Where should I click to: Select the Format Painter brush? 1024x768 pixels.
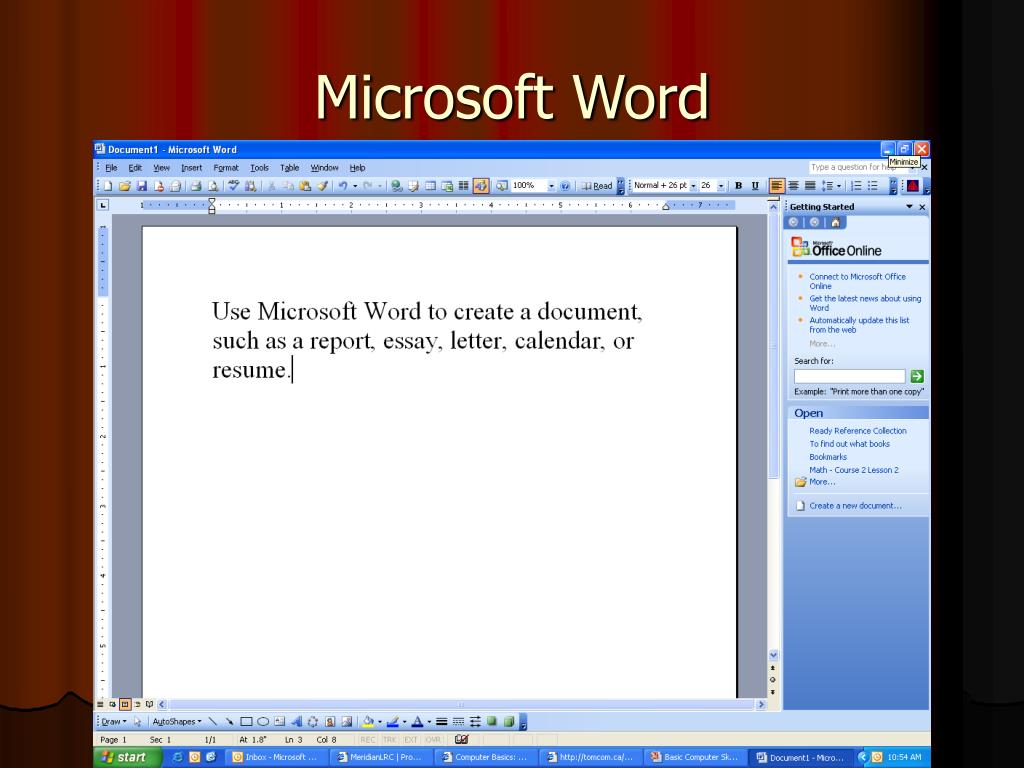tap(322, 186)
